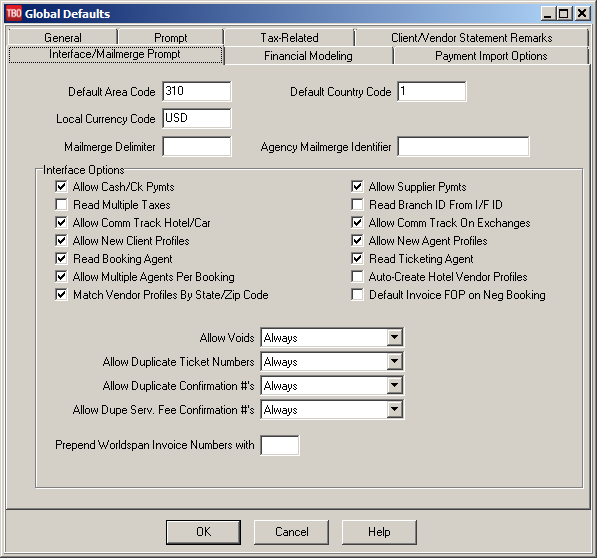Open the Tax-Related tab
The image size is (597, 558).
(289, 37)
